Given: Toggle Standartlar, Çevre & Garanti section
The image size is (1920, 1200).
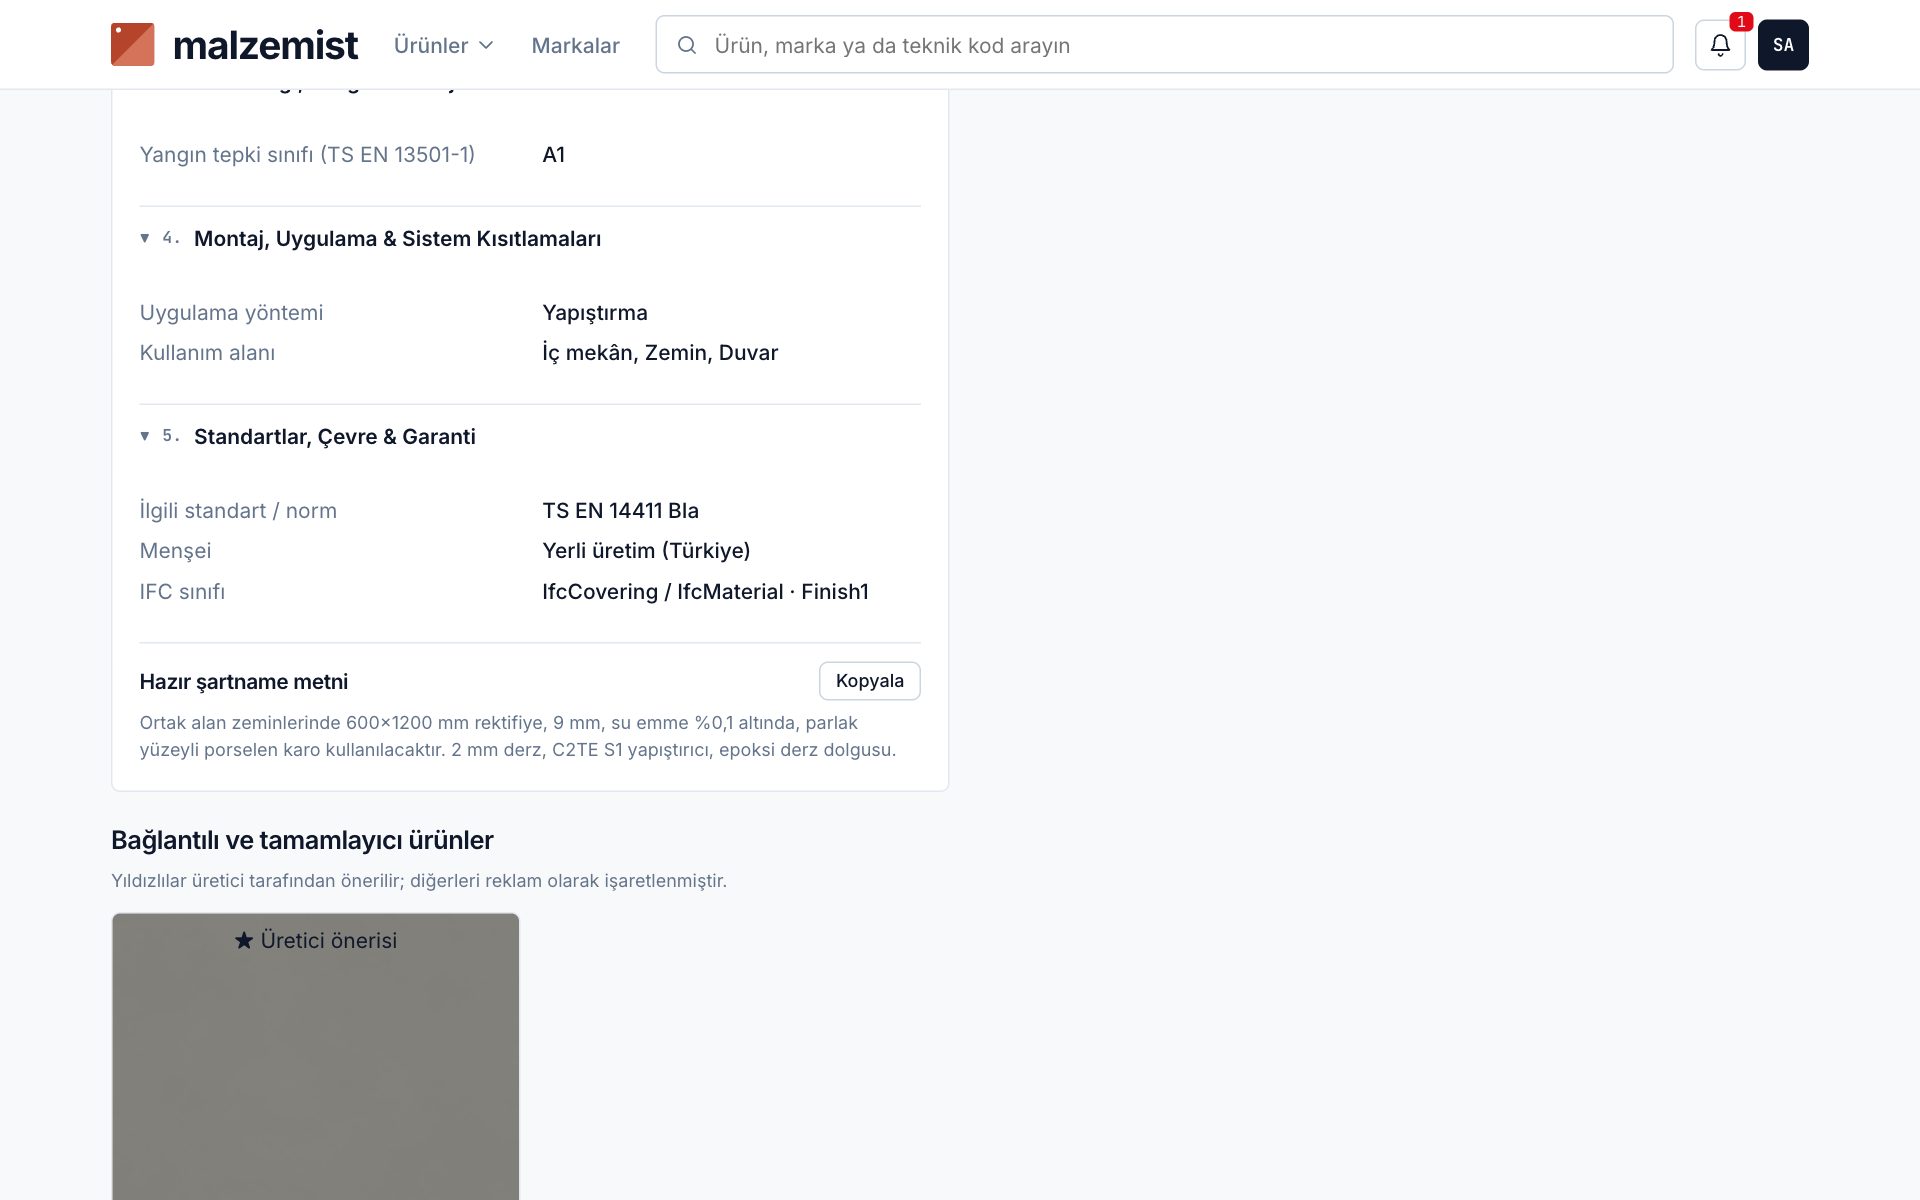Looking at the screenshot, I should [334, 437].
